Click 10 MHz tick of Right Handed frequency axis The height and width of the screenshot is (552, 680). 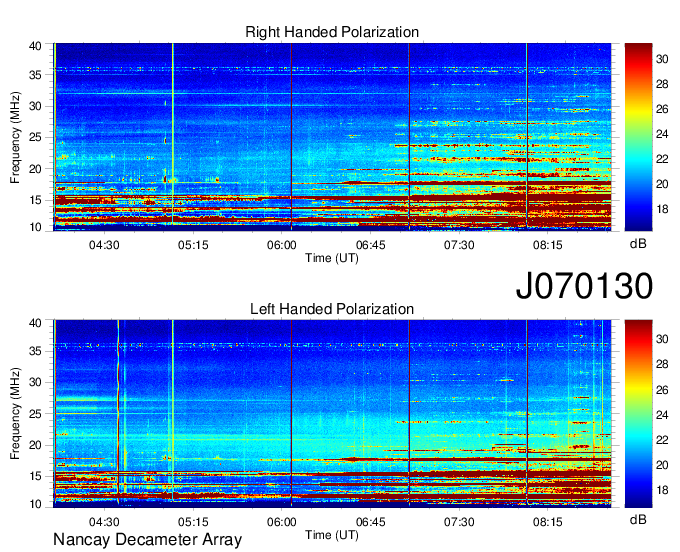click(x=35, y=227)
